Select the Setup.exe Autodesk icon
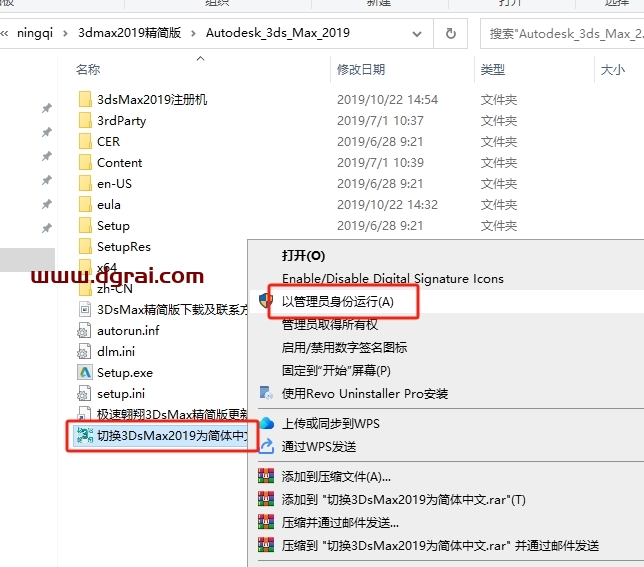The image size is (644, 567). [85, 372]
